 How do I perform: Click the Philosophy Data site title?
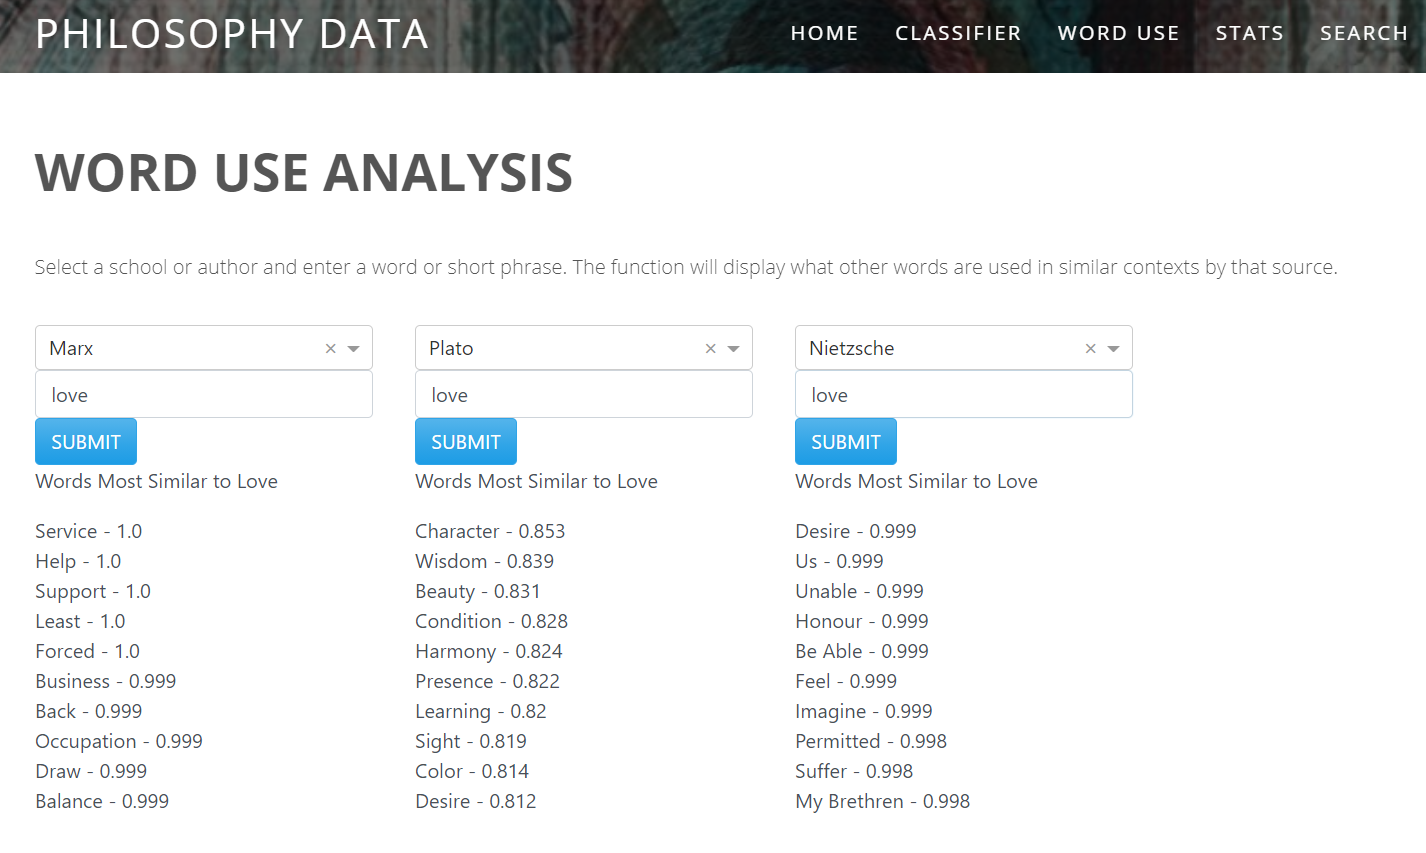232,34
